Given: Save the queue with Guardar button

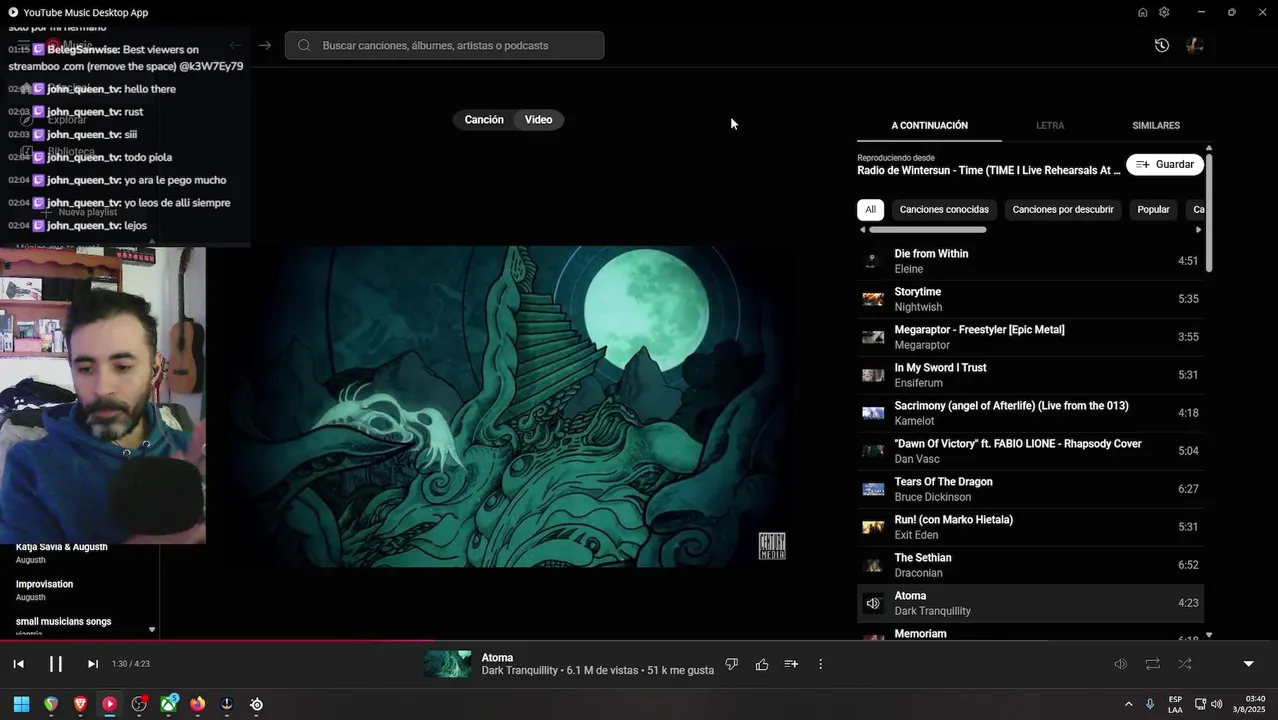Looking at the screenshot, I should pos(1165,164).
